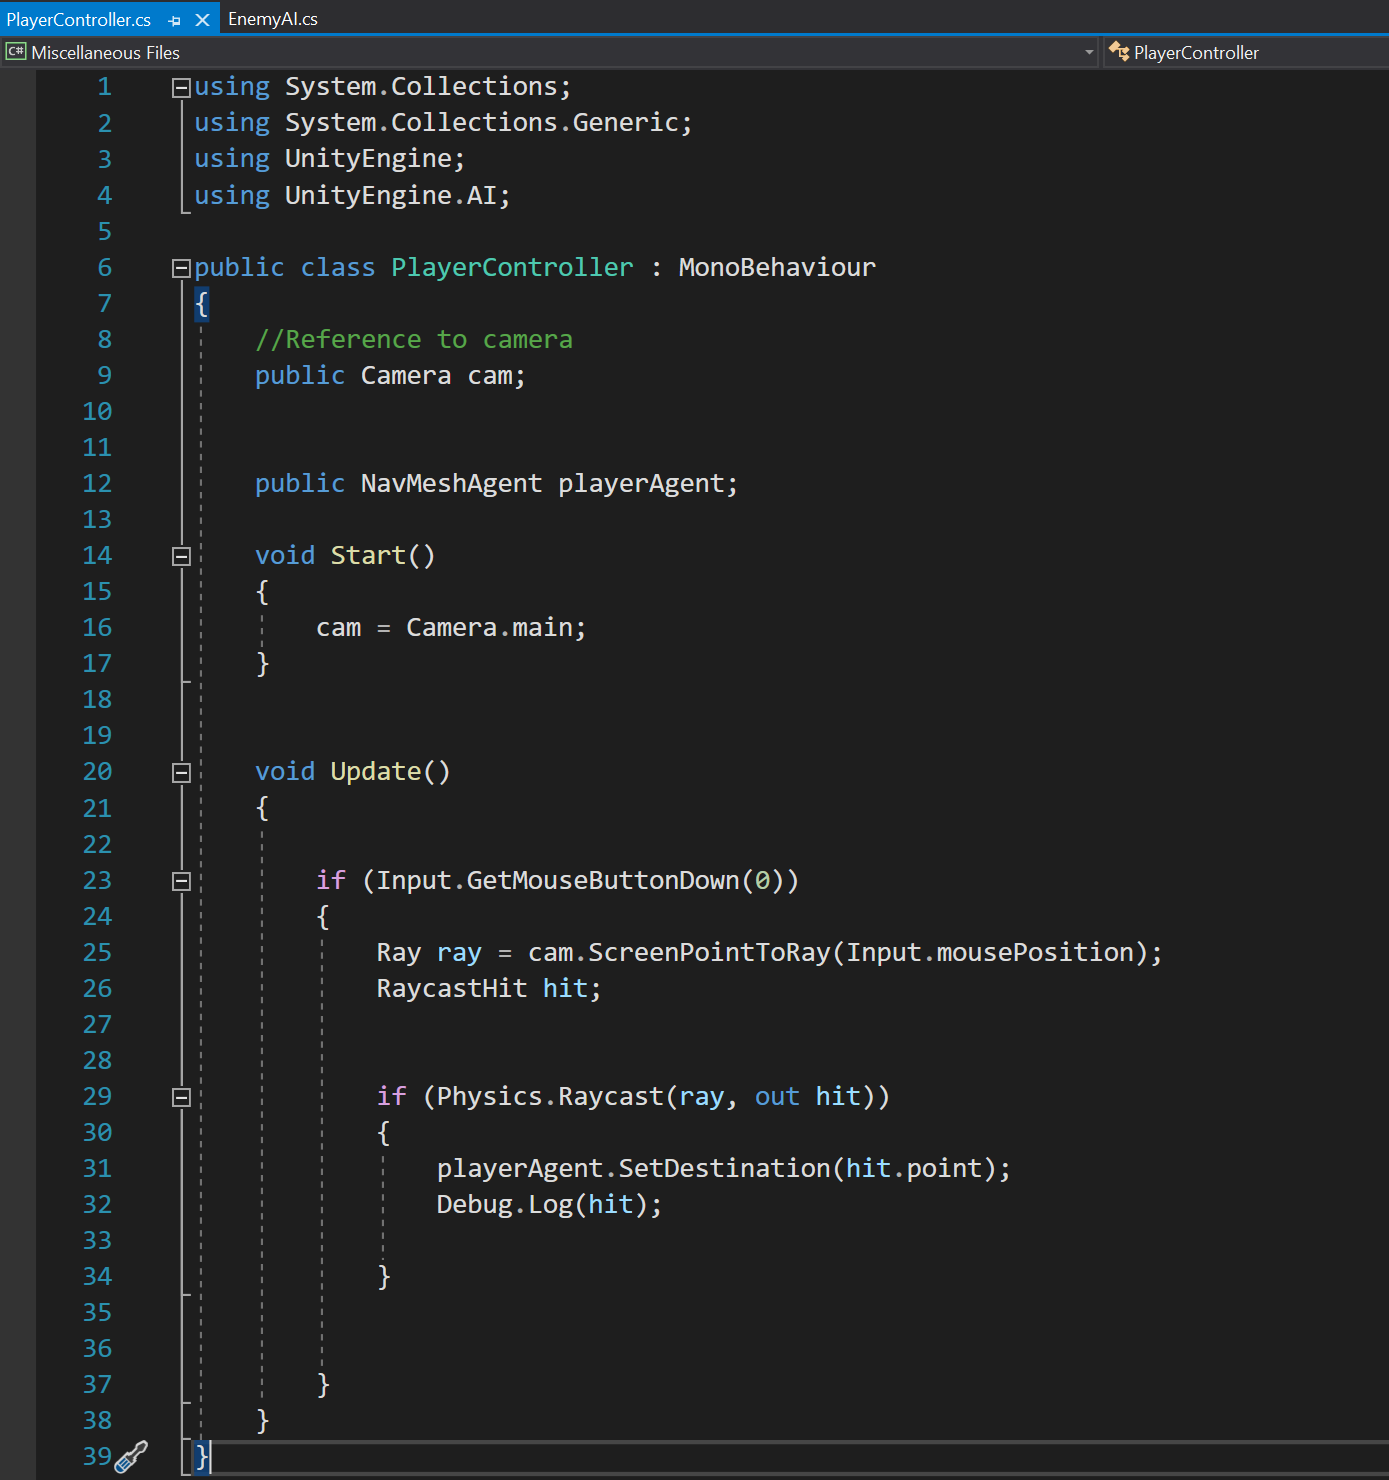Image resolution: width=1389 pixels, height=1480 pixels.
Task: Place cursor after final closing brace
Action: point(211,1456)
